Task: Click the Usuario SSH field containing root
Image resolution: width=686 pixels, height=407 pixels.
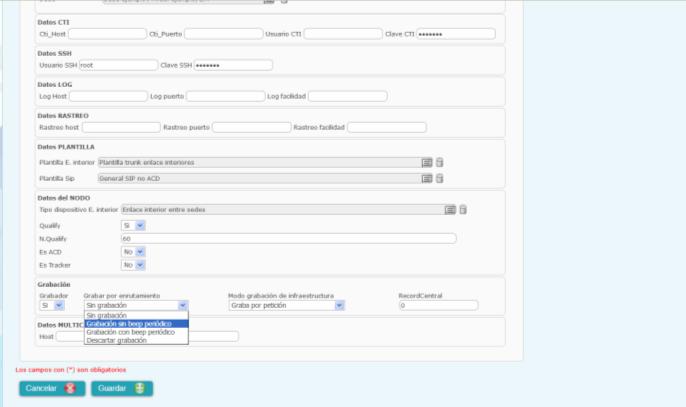Action: point(119,65)
